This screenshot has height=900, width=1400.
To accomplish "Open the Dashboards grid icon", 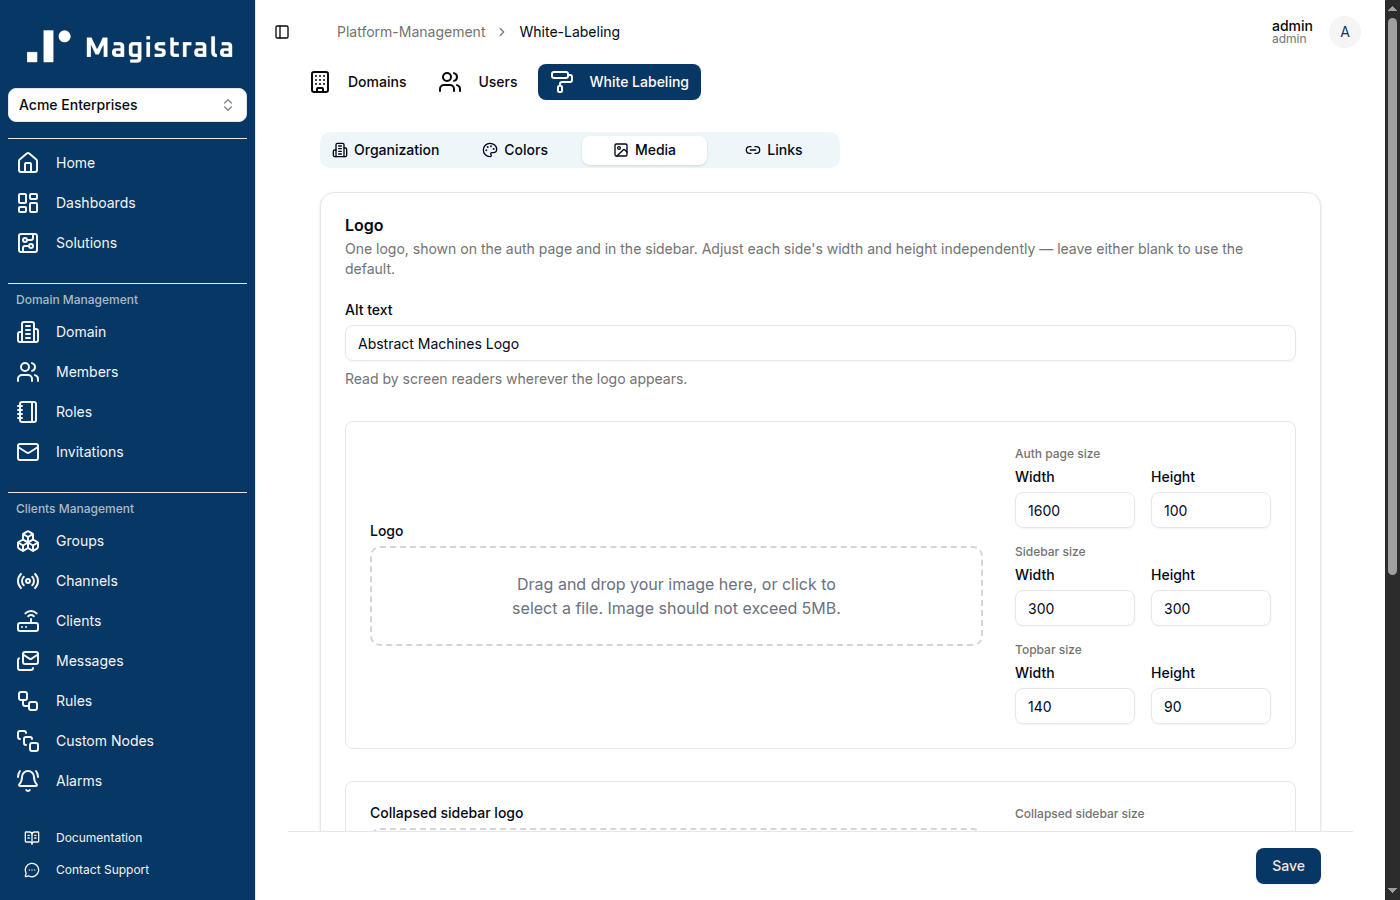I will pos(28,203).
